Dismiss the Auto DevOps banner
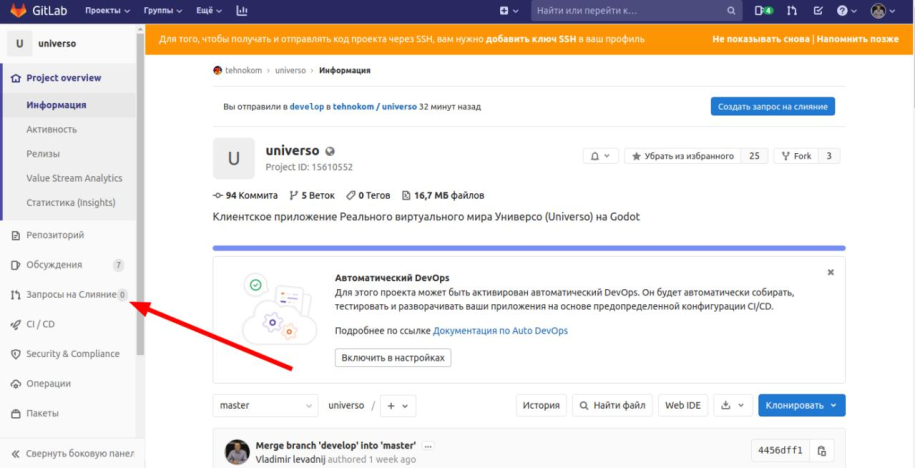The image size is (915, 468). tap(830, 273)
